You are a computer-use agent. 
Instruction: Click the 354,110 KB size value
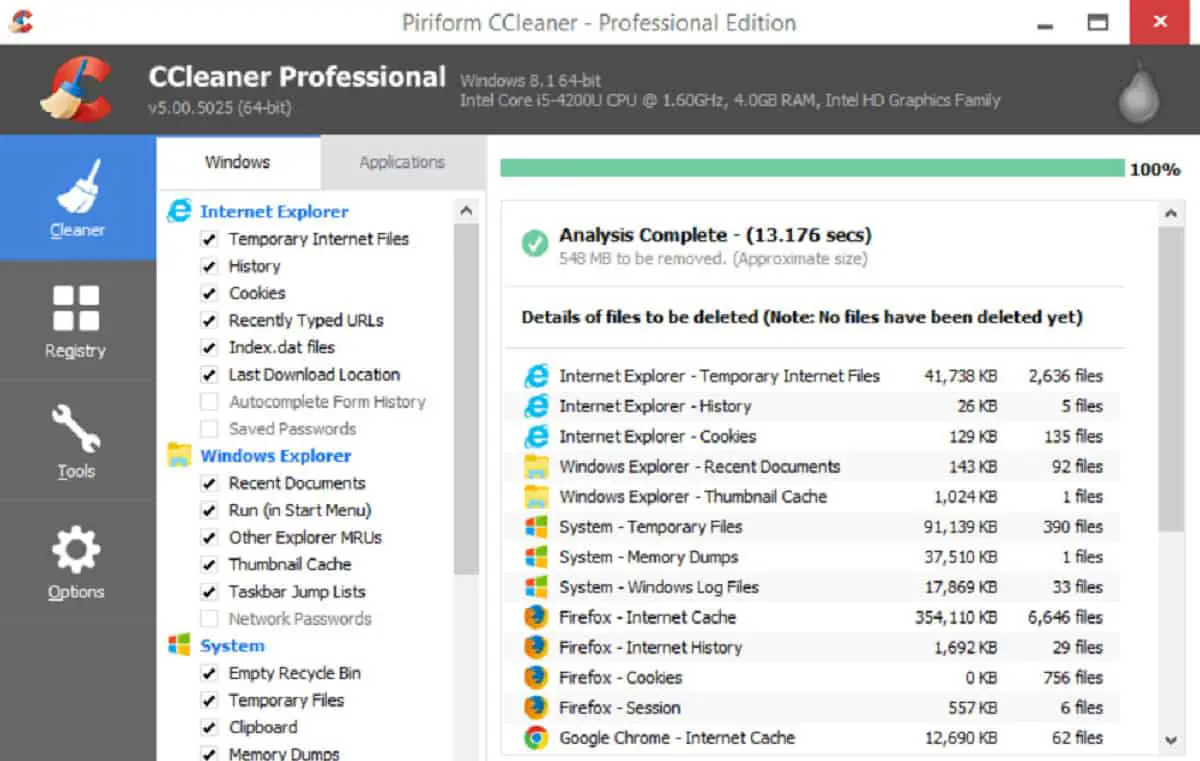click(x=955, y=617)
